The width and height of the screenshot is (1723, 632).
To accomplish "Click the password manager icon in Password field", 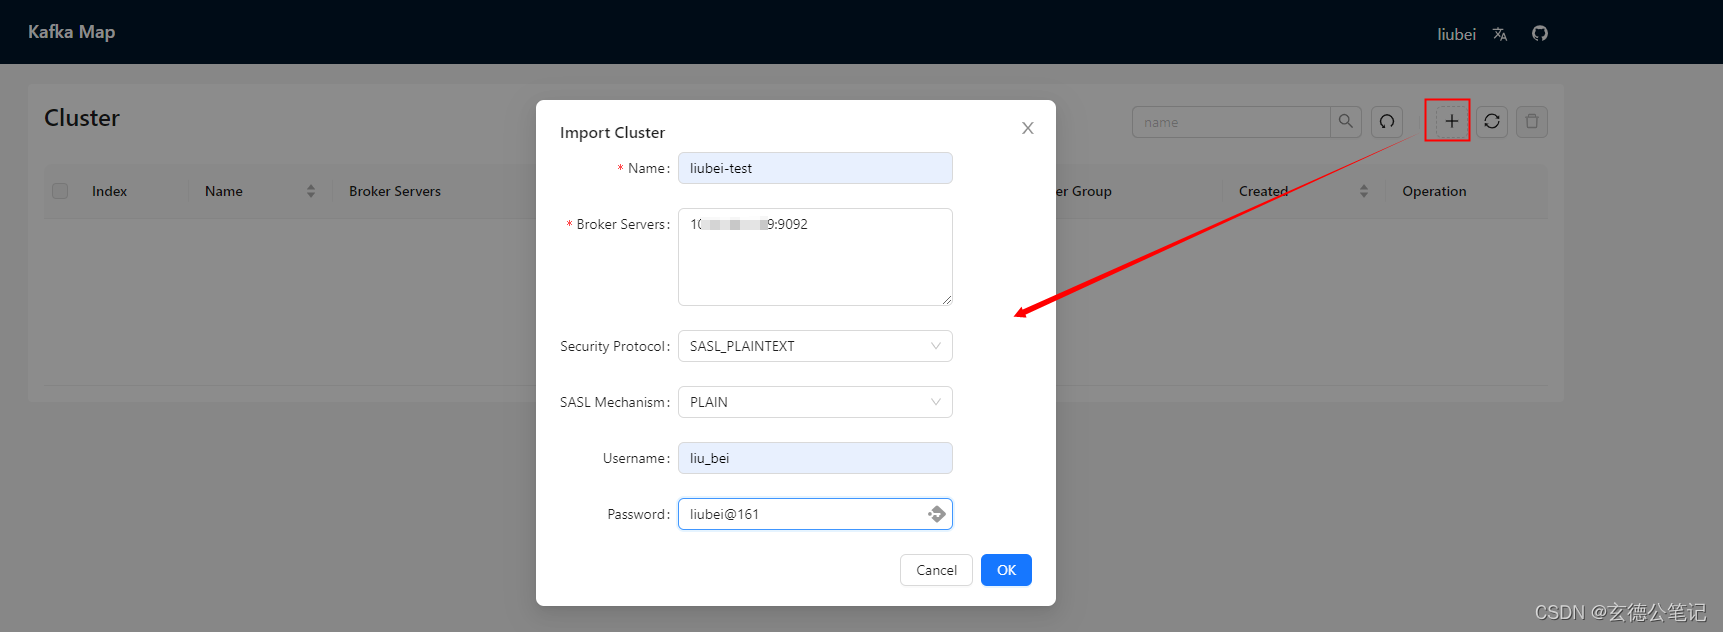I will coord(937,514).
